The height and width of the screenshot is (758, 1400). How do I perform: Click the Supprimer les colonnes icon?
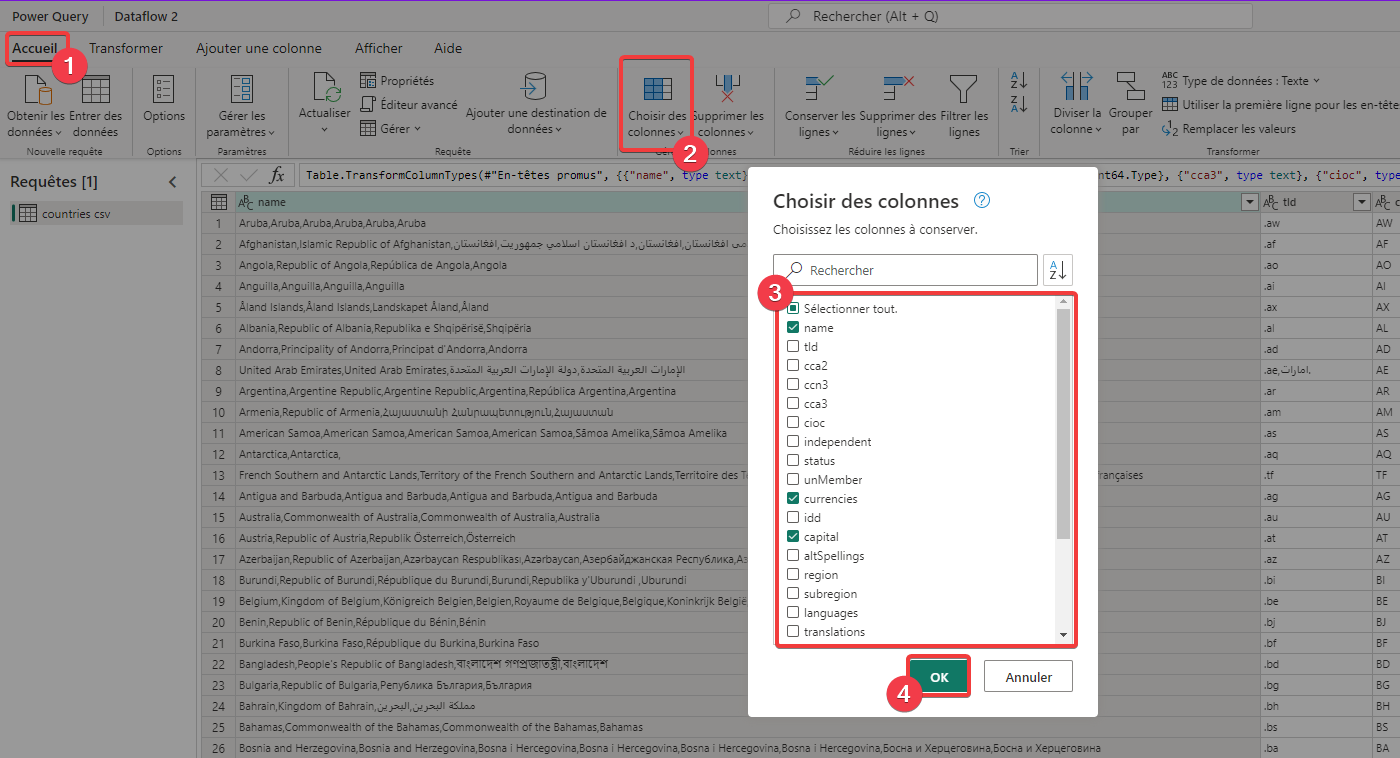[727, 89]
